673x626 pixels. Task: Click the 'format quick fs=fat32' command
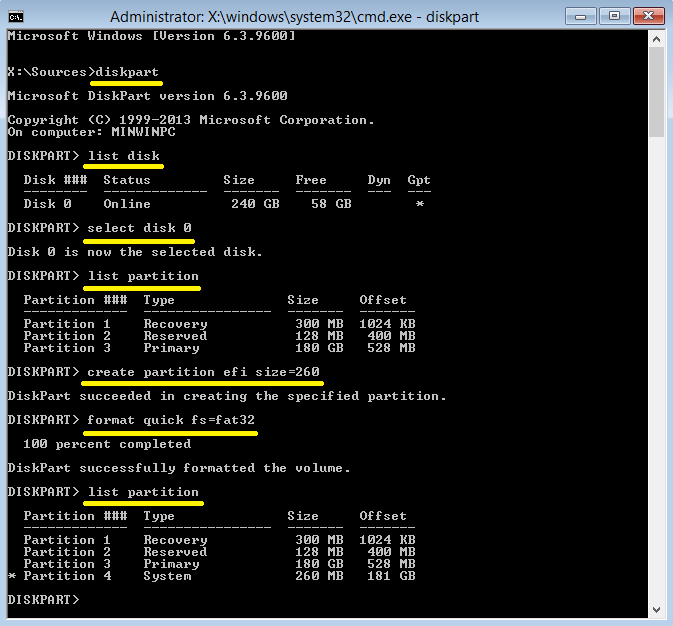(171, 420)
